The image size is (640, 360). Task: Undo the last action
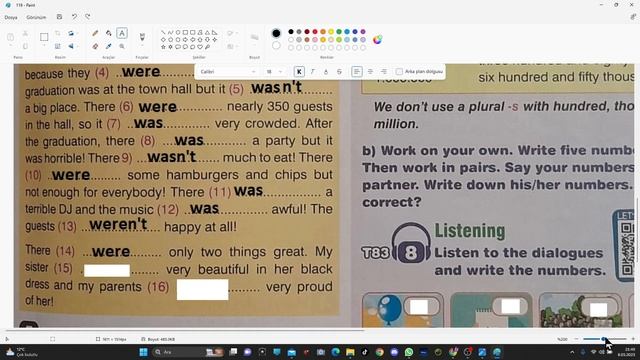(x=74, y=17)
